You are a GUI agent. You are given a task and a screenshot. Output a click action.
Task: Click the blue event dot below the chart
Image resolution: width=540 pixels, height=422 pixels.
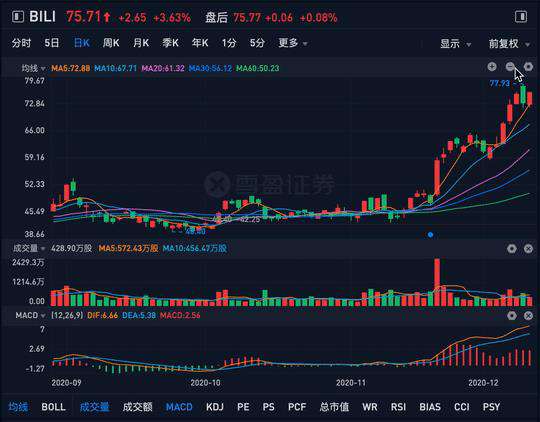[x=430, y=235]
